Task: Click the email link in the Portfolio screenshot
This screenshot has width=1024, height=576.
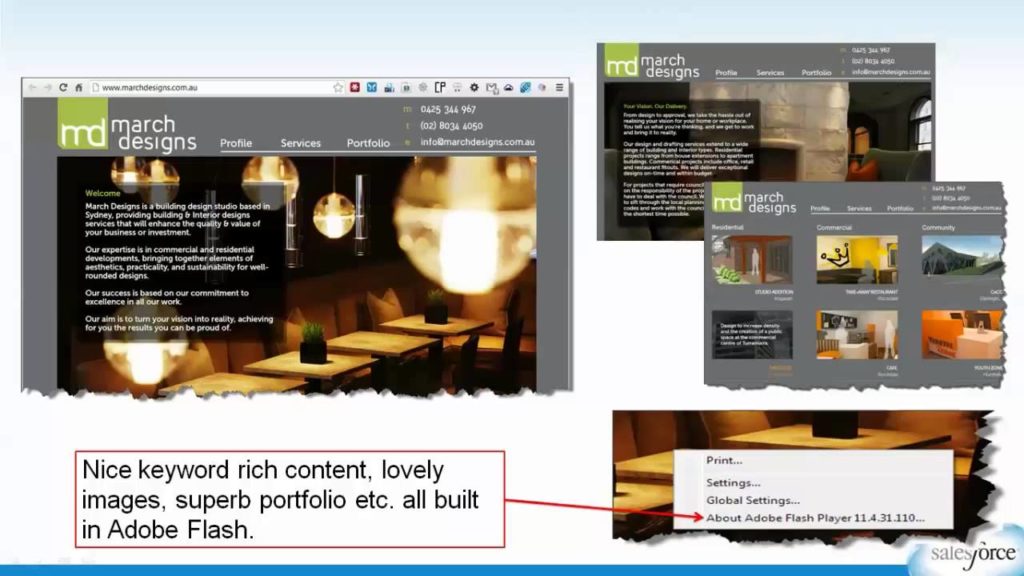Action: [x=967, y=208]
